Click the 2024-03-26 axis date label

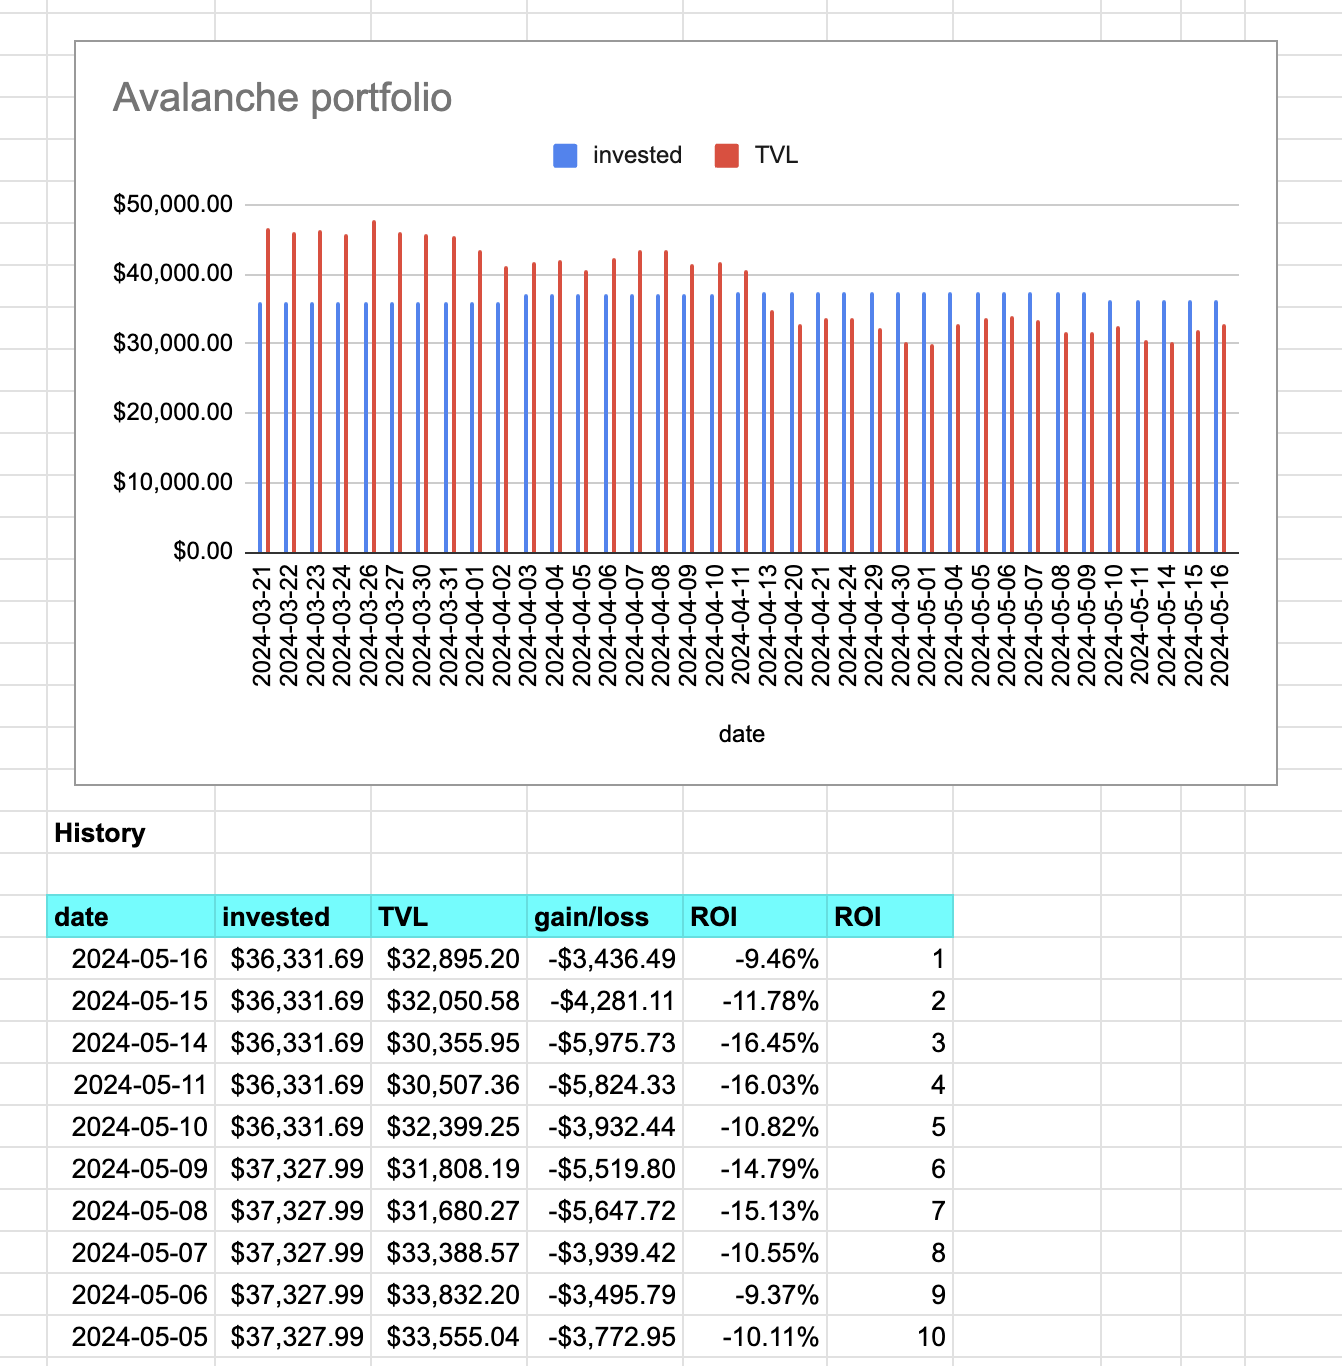pyautogui.click(x=368, y=626)
